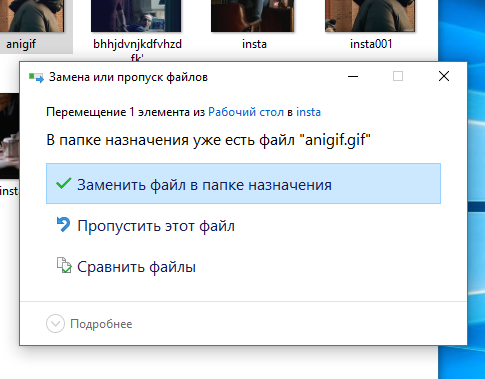Click the dialog title Замена или пропуск файлов
The image size is (485, 379).
pyautogui.click(x=128, y=77)
